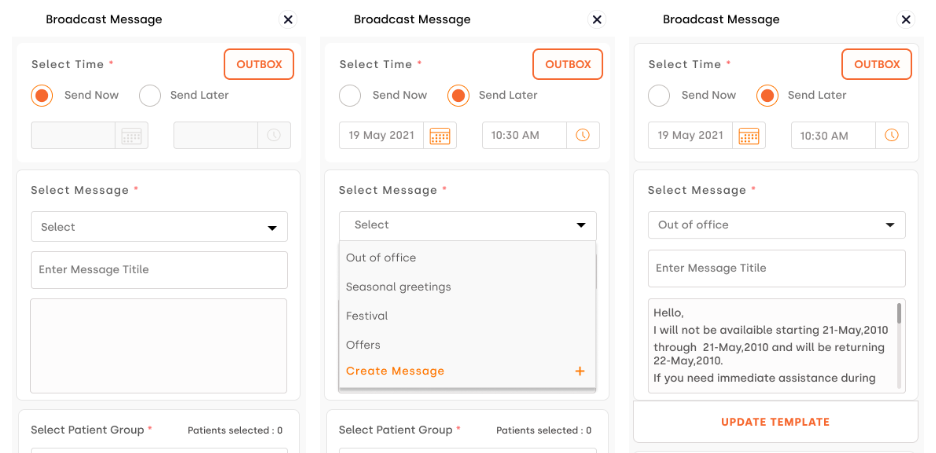Focus the Enter Message Title field in the left panel
936x453 pixels.
159,270
